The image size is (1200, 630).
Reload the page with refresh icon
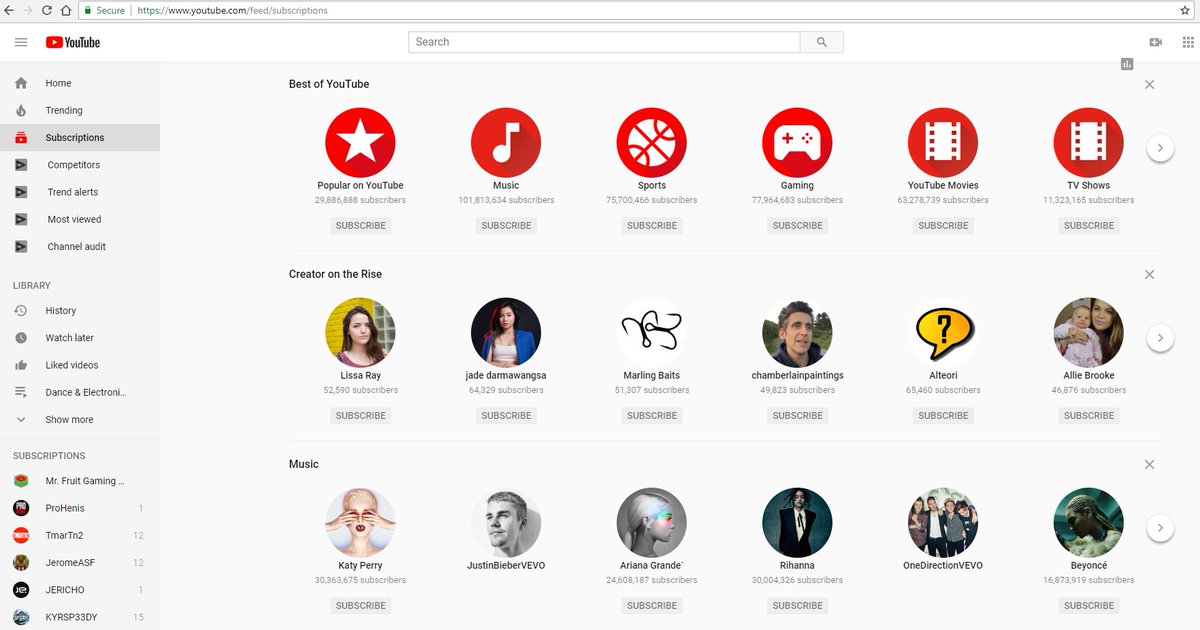point(46,10)
